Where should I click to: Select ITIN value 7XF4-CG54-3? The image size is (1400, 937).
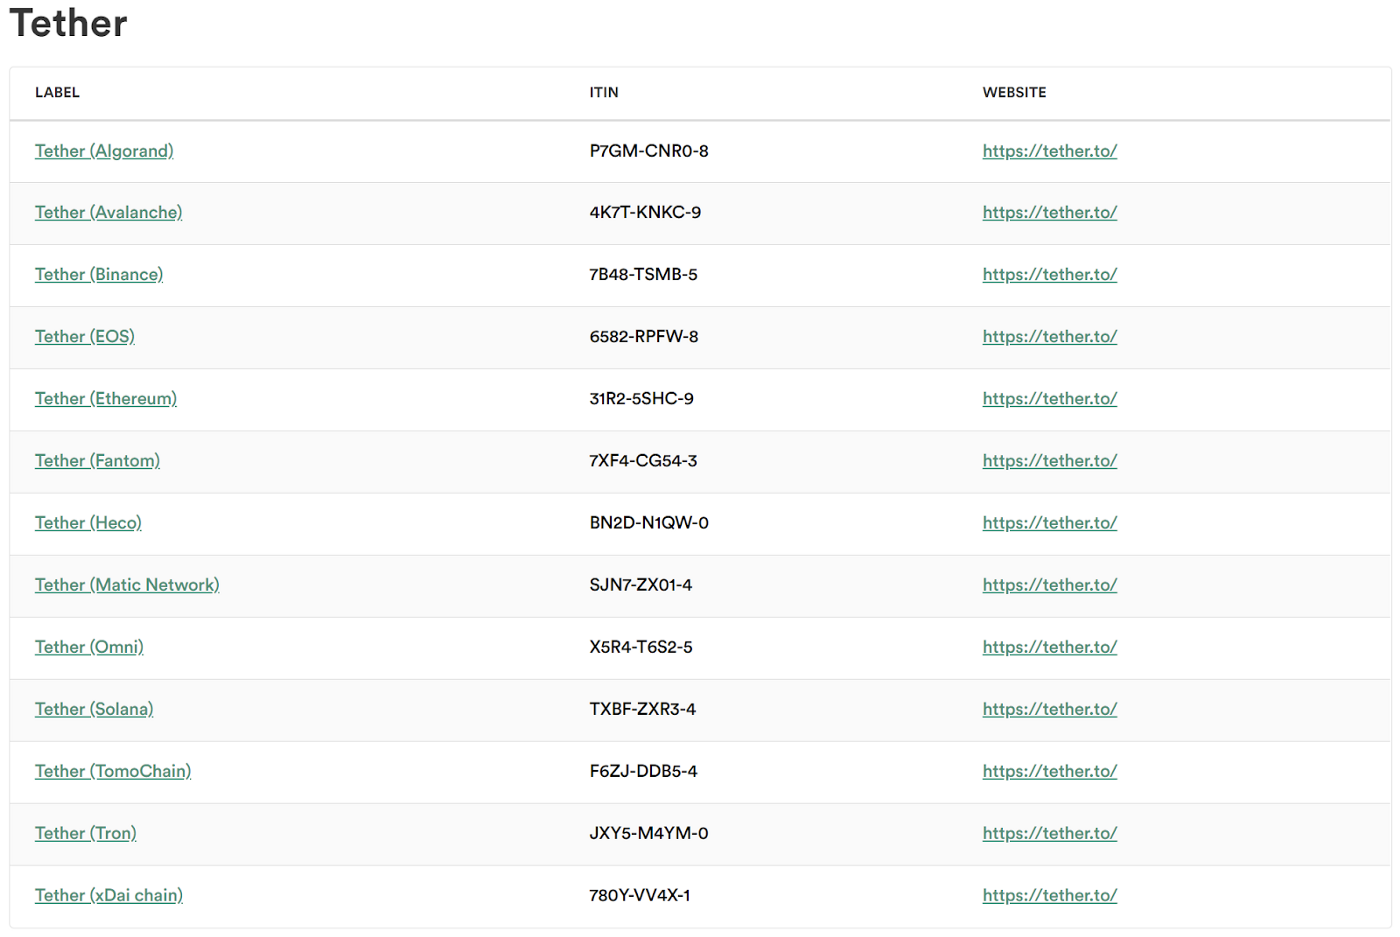pos(644,461)
